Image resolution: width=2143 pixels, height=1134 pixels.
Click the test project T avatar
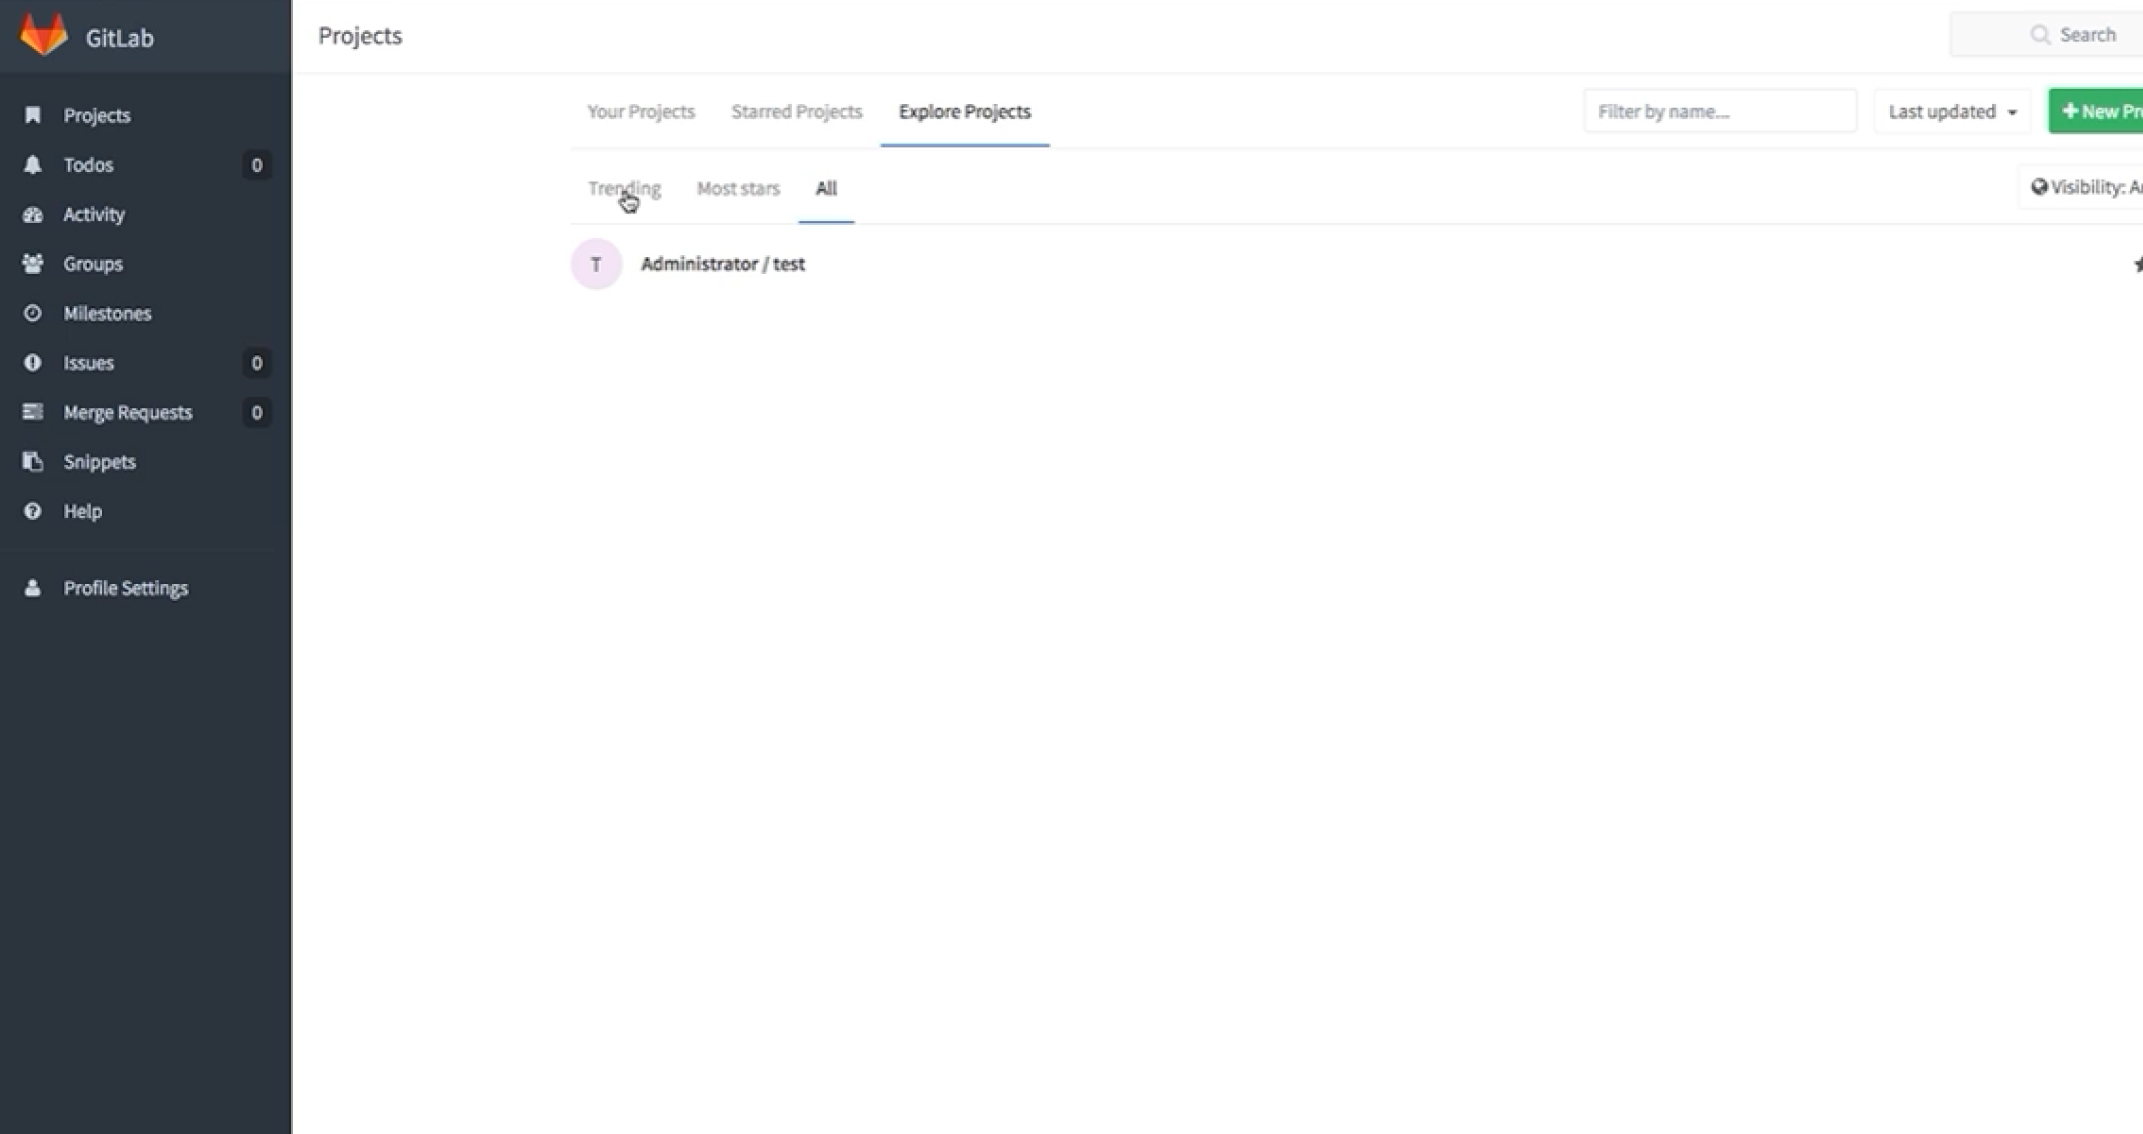[596, 264]
